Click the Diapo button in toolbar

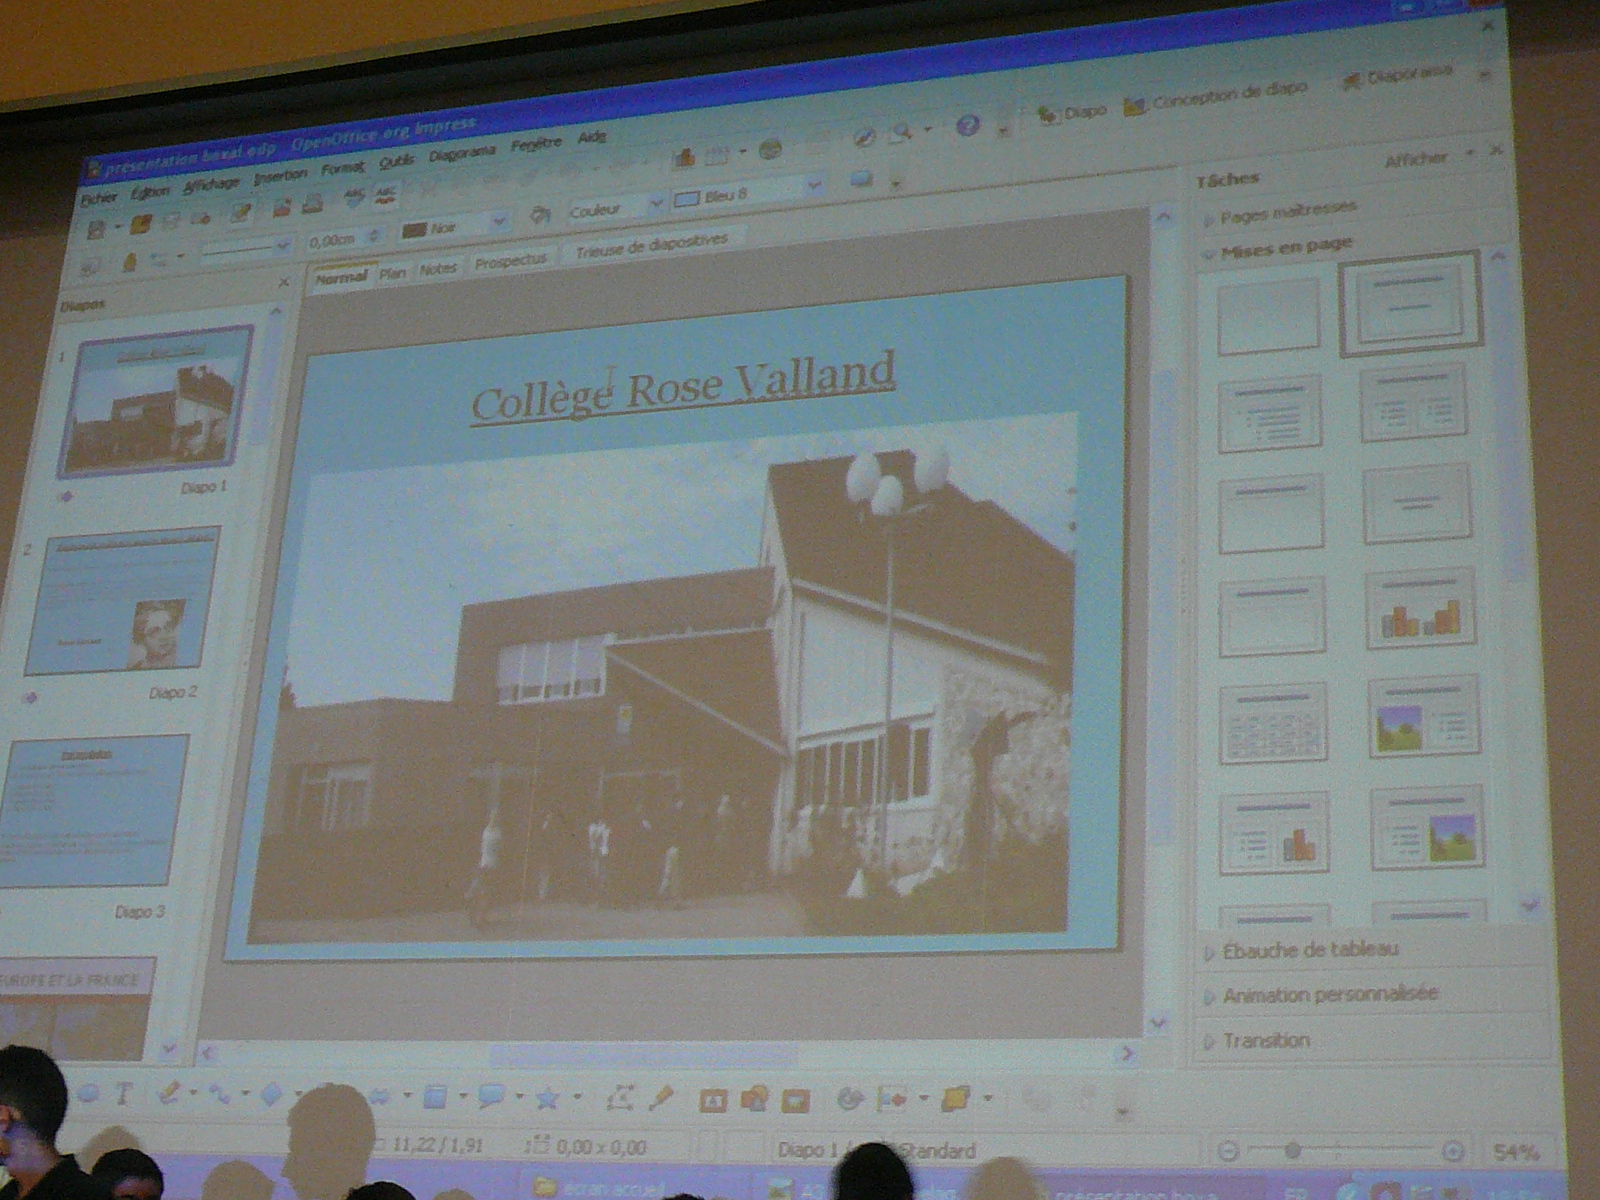coord(1072,112)
